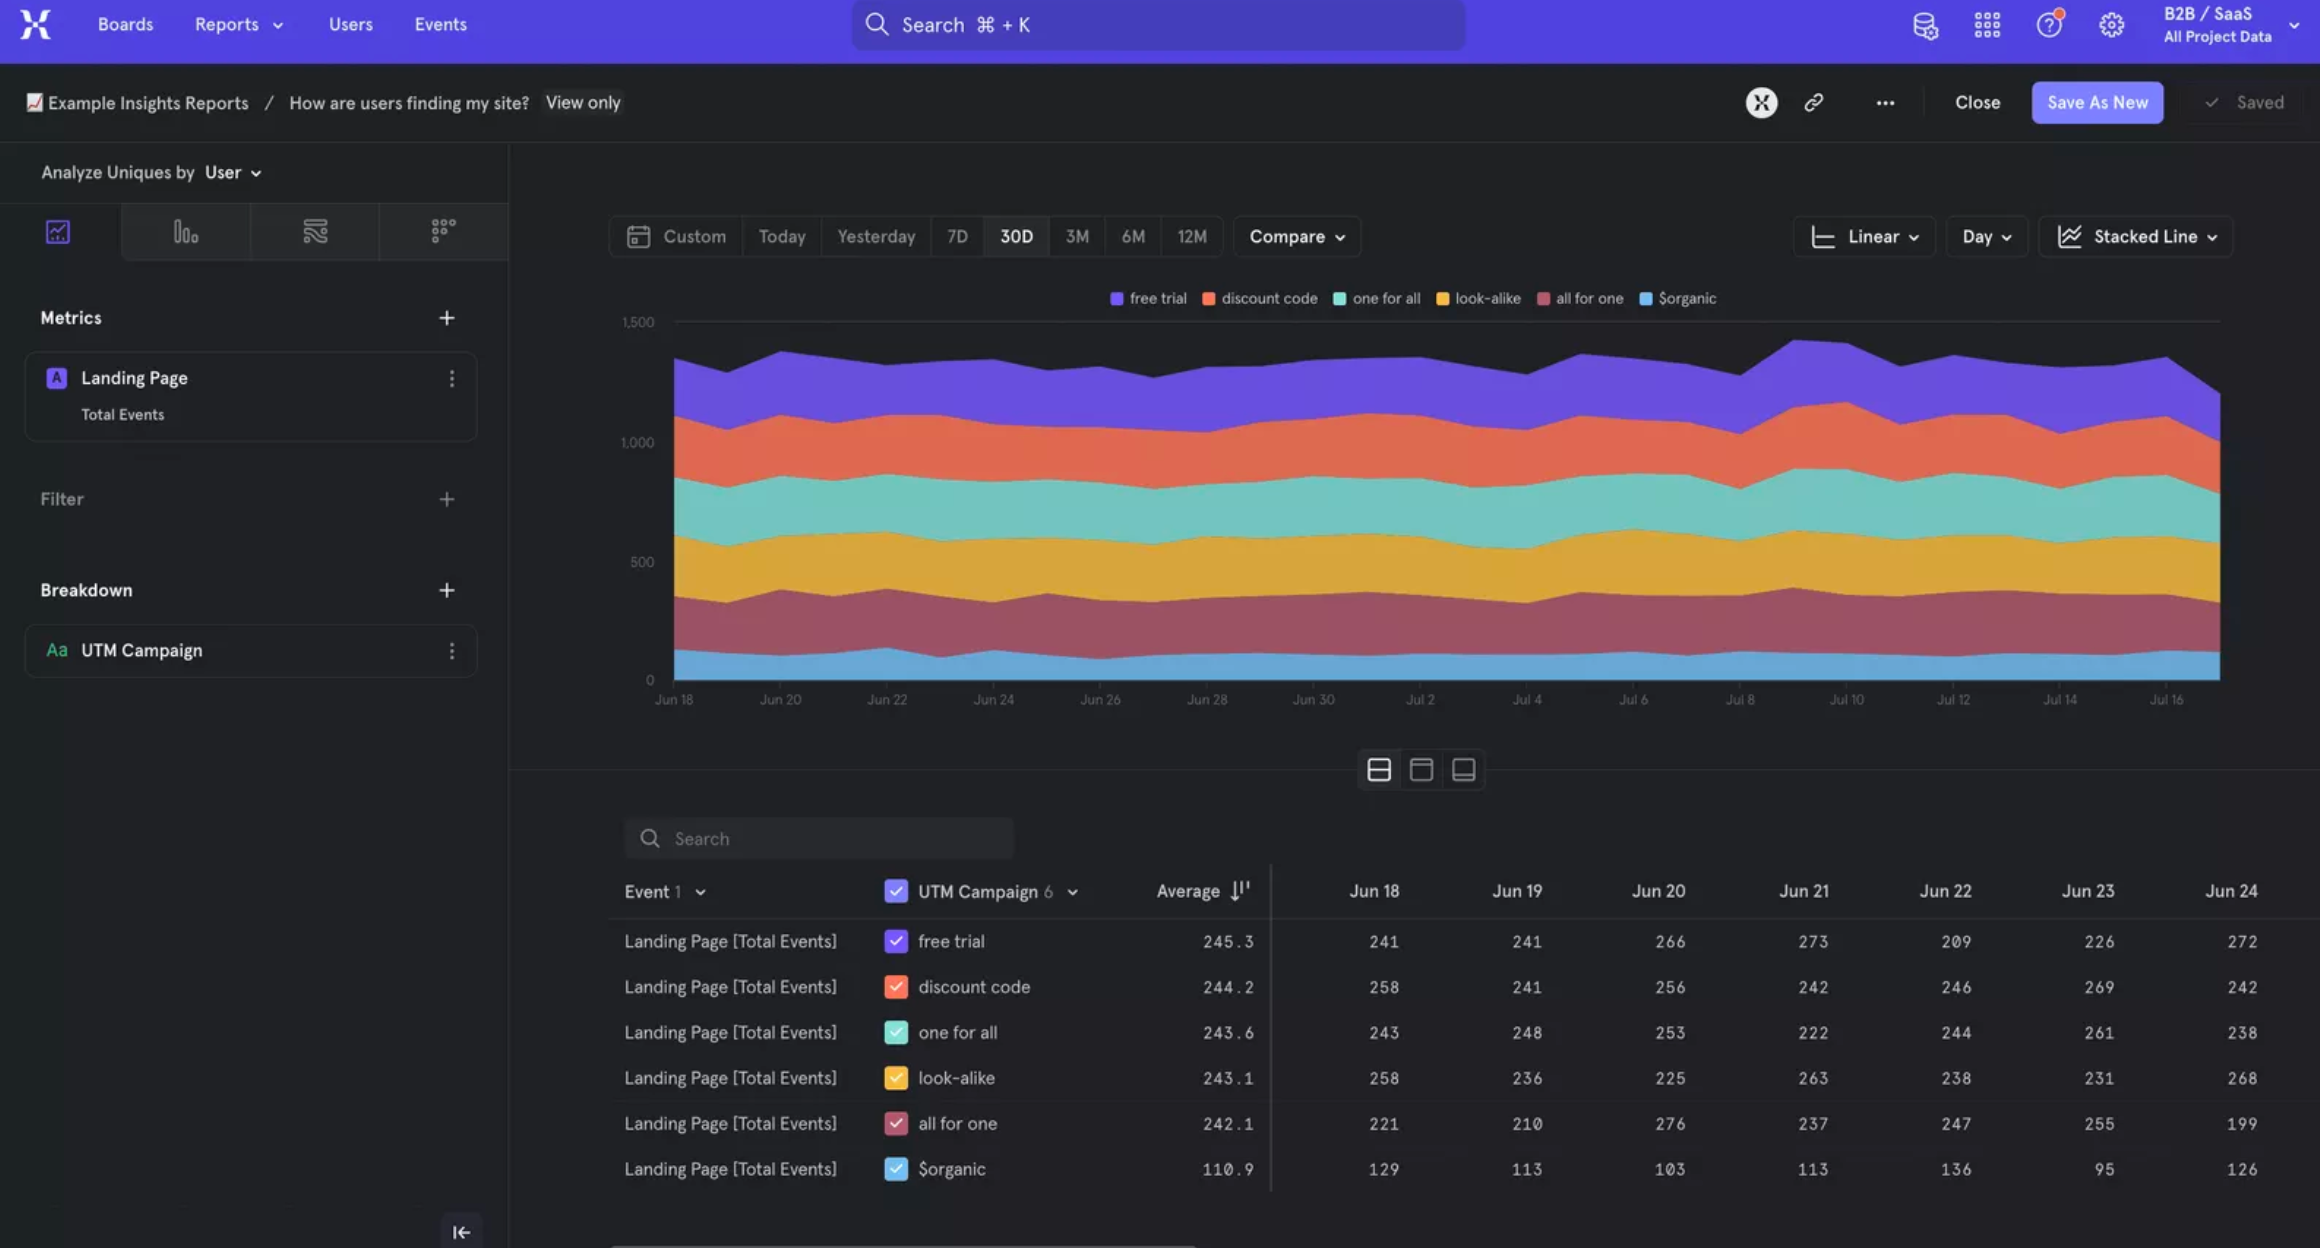The width and height of the screenshot is (2320, 1248).
Task: Expand the Compare dropdown
Action: point(1296,237)
